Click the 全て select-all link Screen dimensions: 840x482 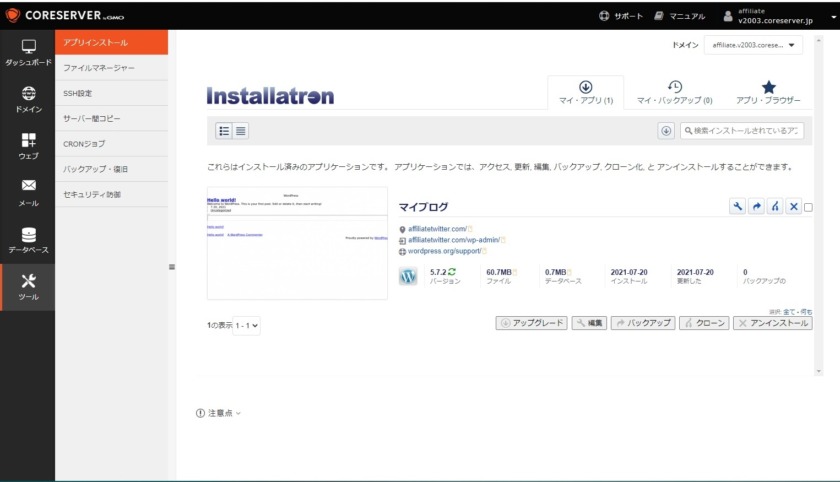point(789,312)
